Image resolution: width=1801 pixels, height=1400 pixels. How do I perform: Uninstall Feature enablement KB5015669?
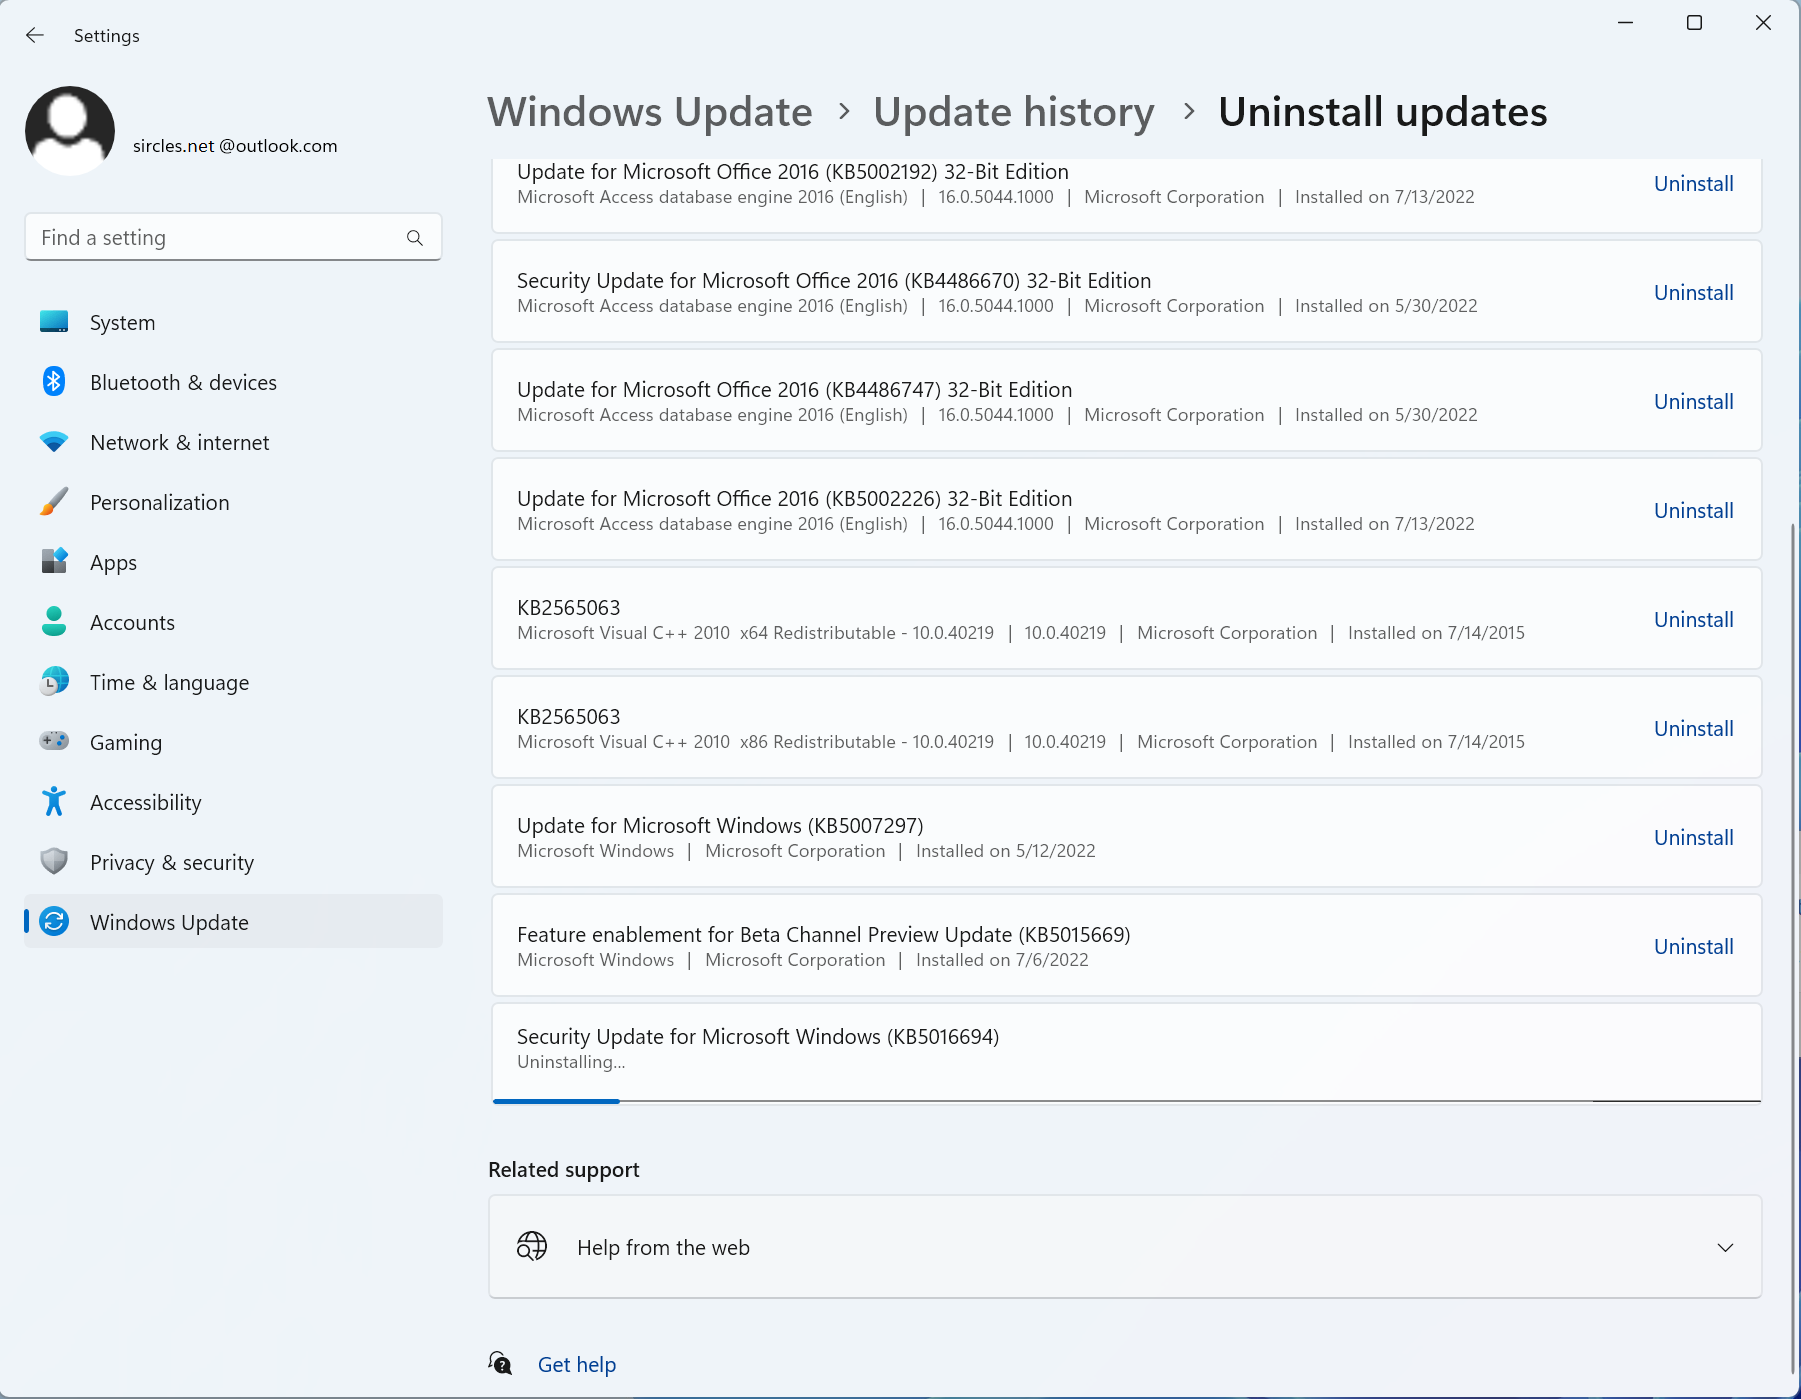(x=1693, y=947)
